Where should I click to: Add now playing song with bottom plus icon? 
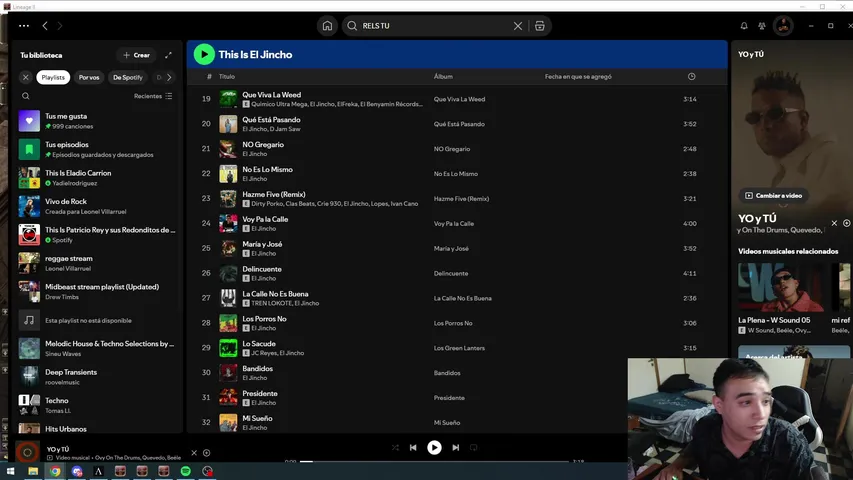pyautogui.click(x=207, y=453)
